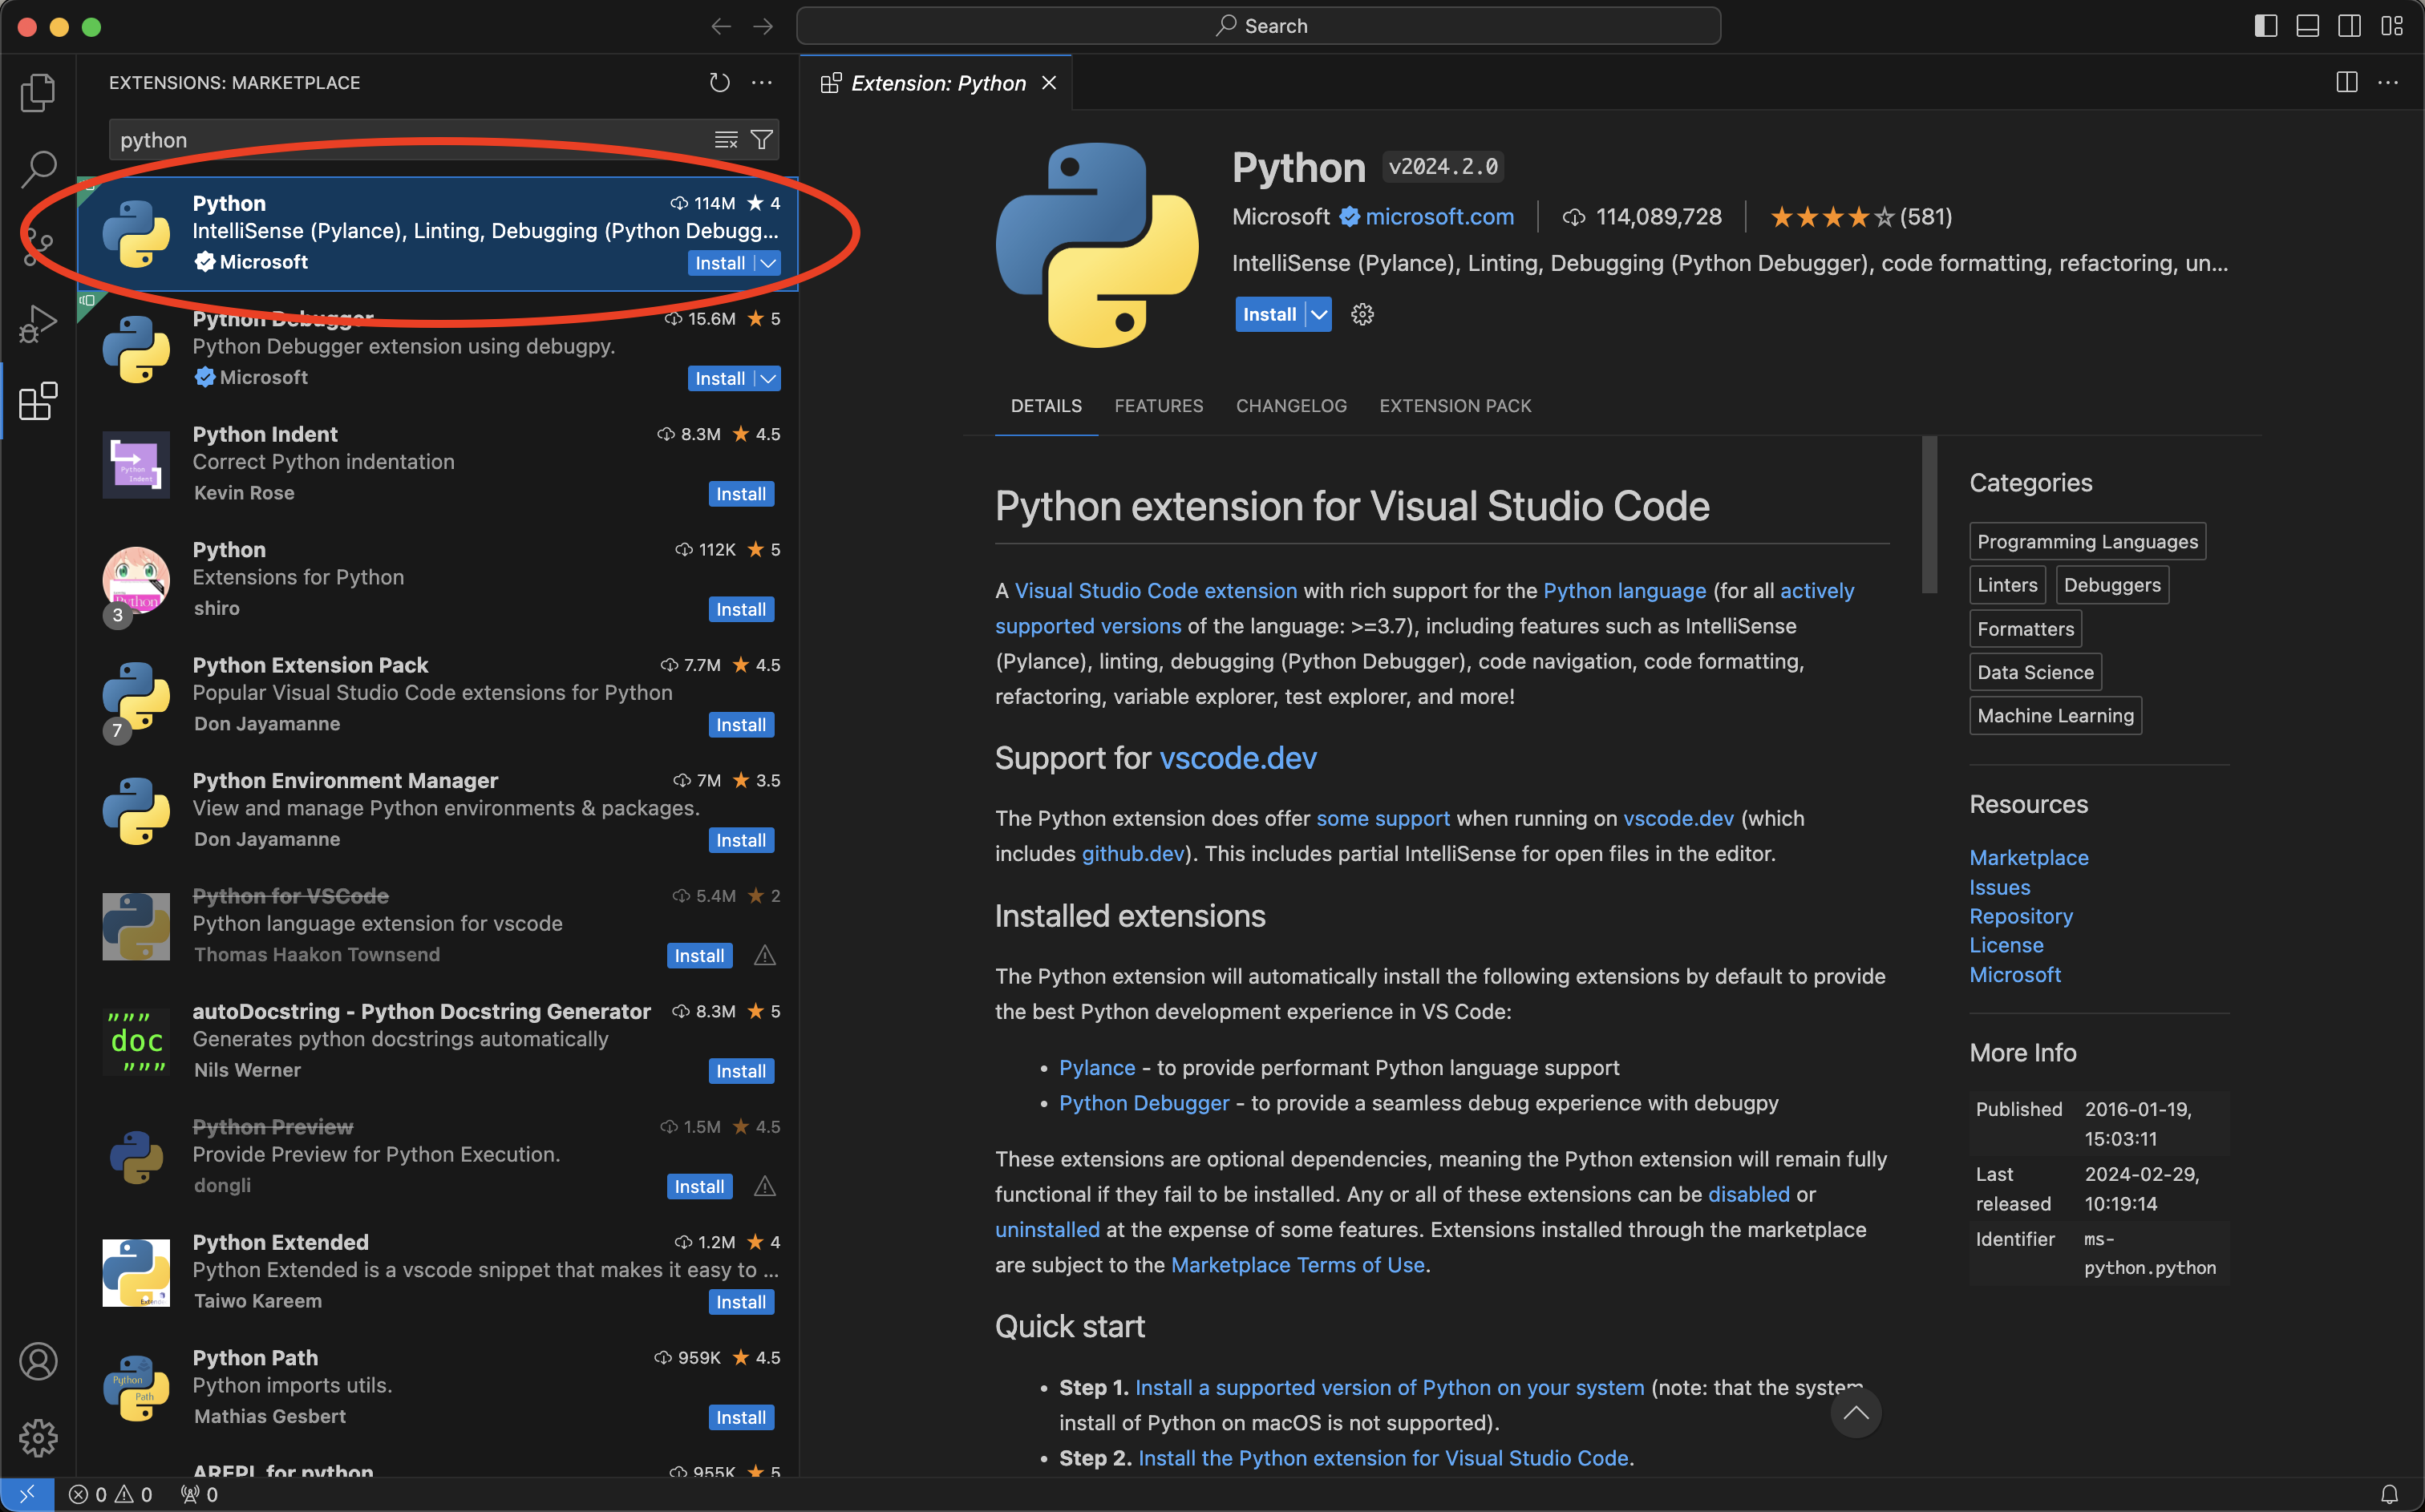Open Extensions view more actions menu
This screenshot has width=2425, height=1512.
point(762,83)
